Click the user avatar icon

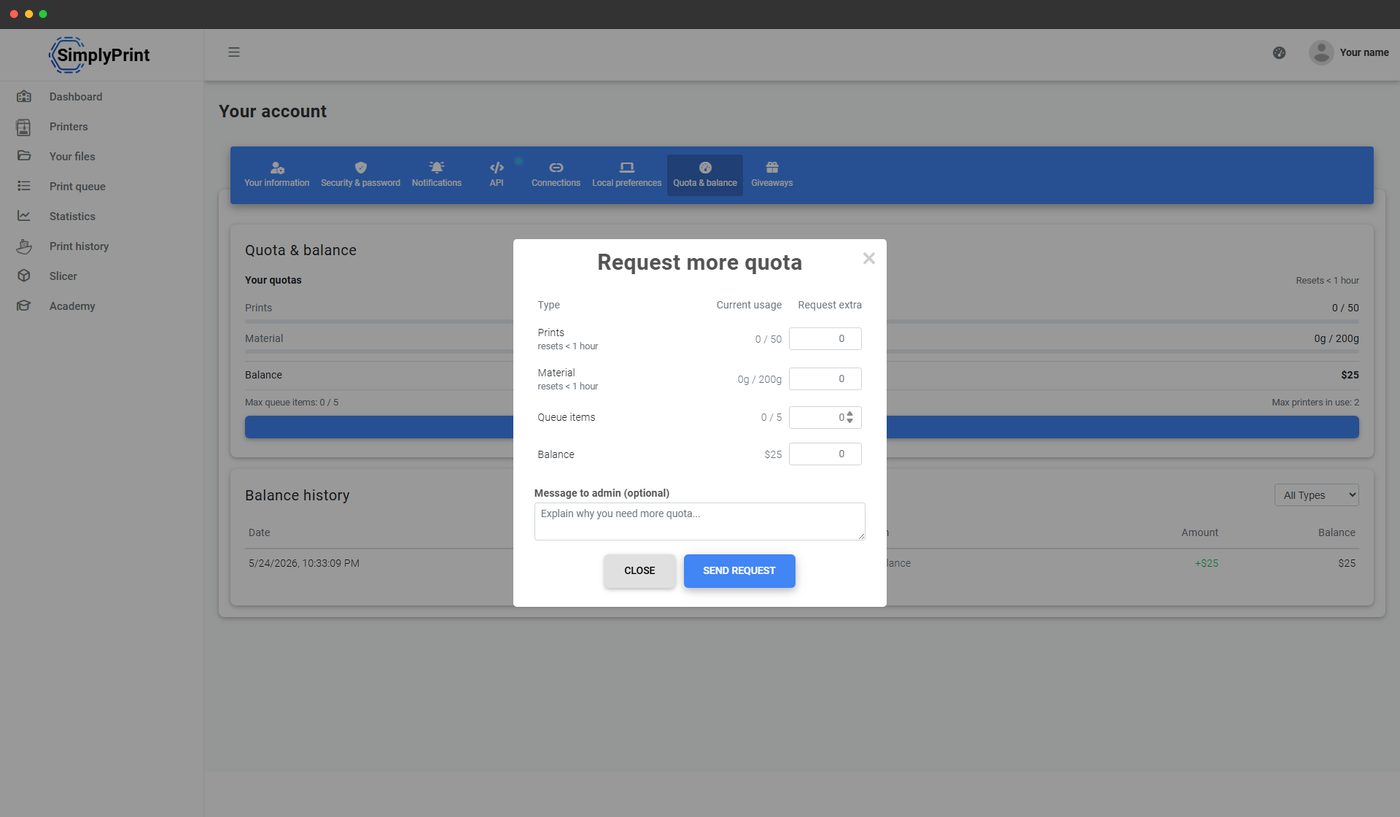[x=1321, y=53]
